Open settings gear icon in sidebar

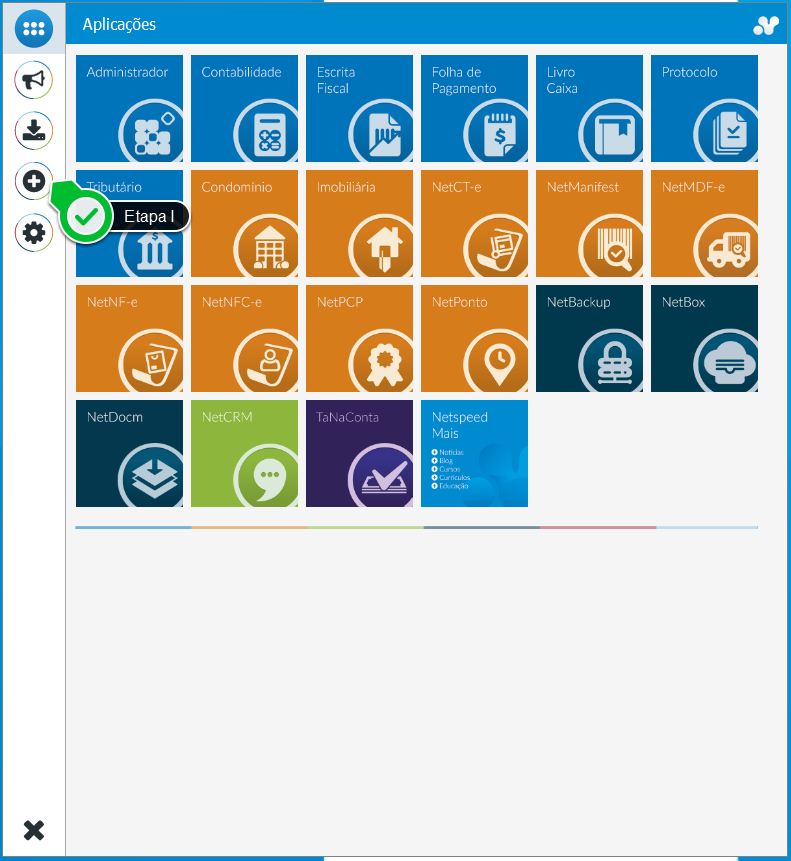coord(34,233)
